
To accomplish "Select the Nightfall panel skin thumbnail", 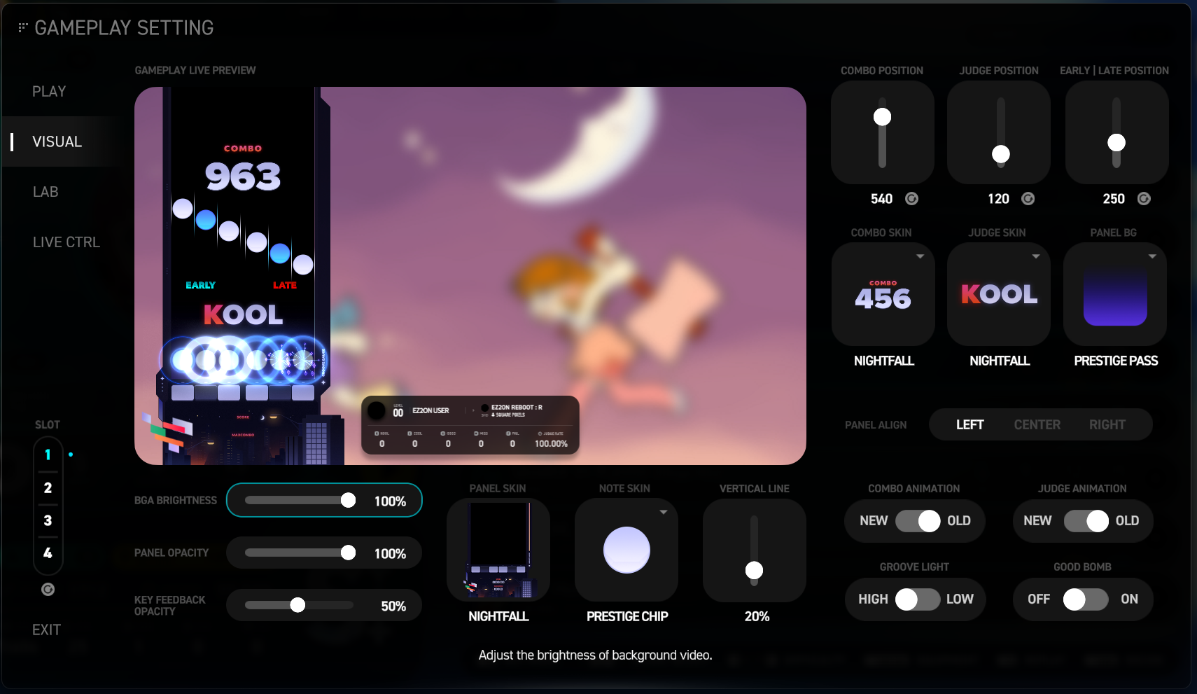I will click(x=498, y=550).
